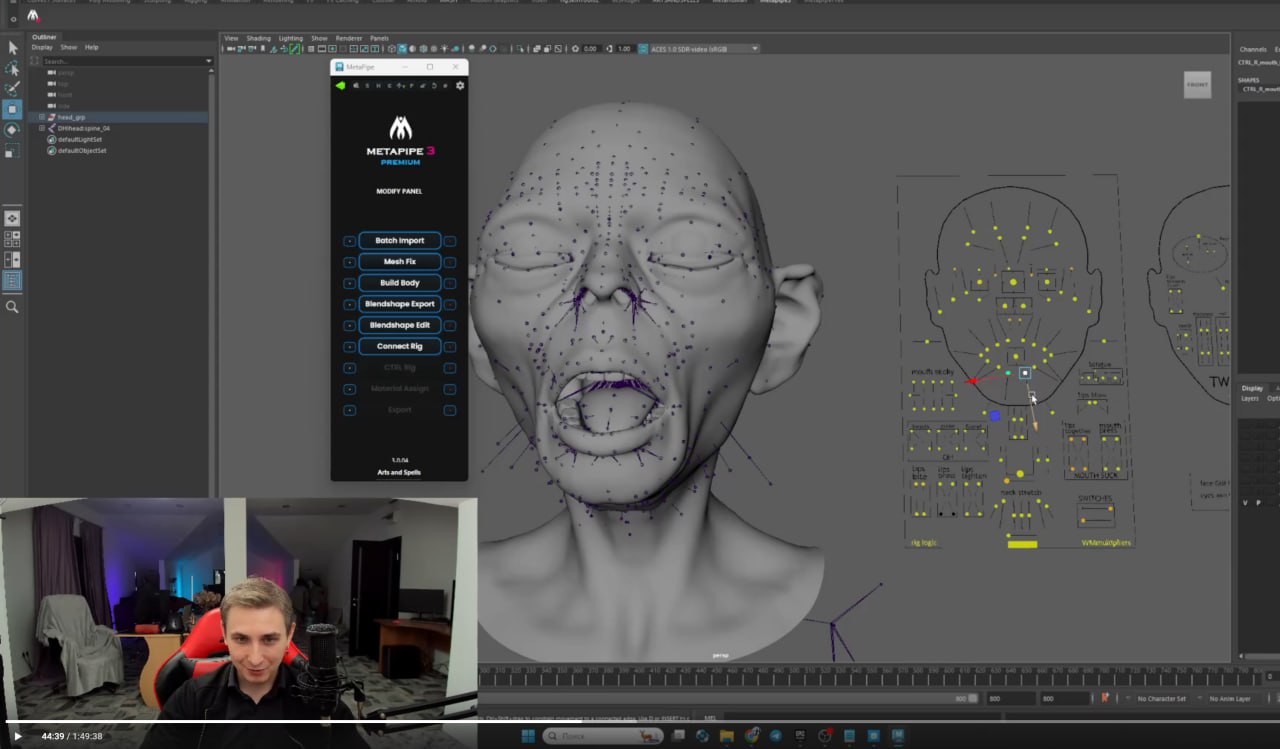The height and width of the screenshot is (749, 1280).
Task: Toggle left checkbox next to Batch Import
Action: [x=349, y=241]
